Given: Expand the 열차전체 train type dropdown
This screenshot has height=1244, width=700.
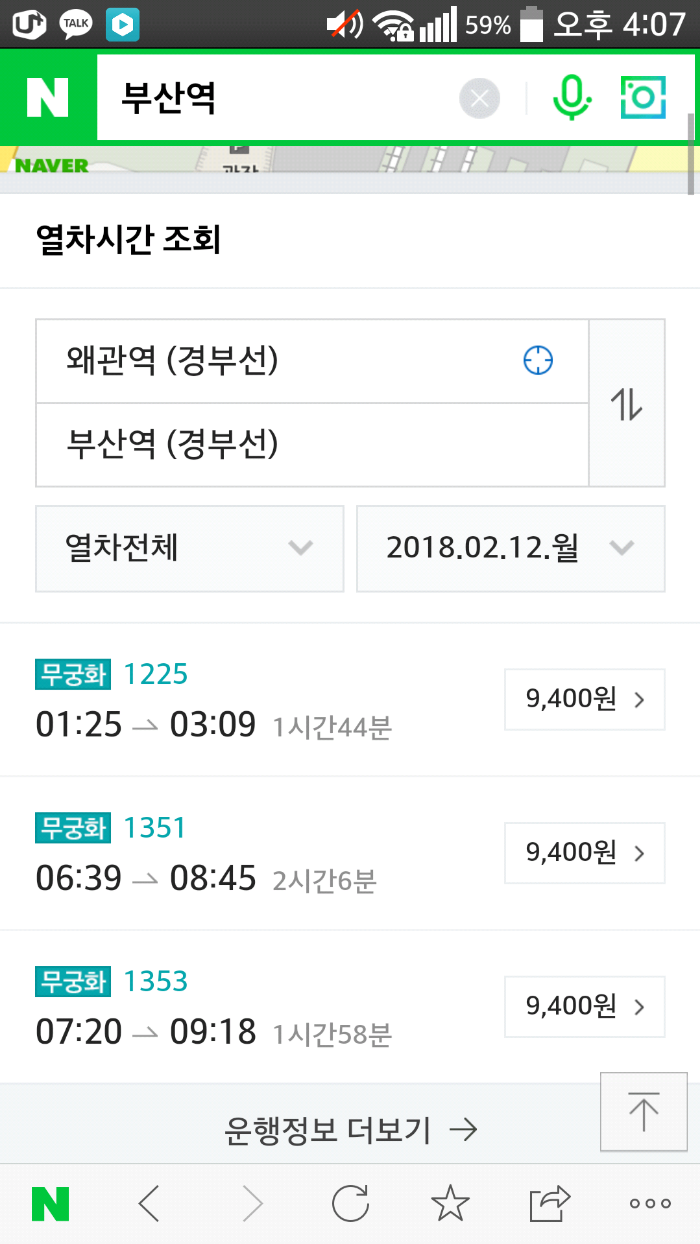Looking at the screenshot, I should 190,548.
